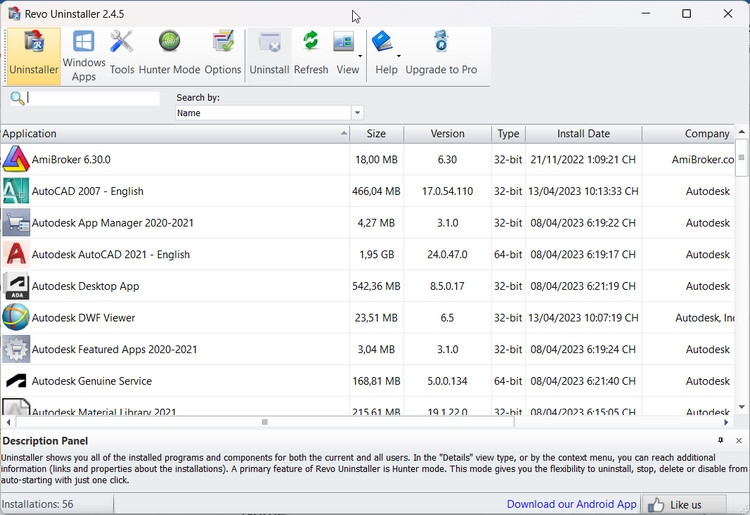Sort by the Install Date column
Image resolution: width=750 pixels, height=515 pixels.
(x=584, y=134)
